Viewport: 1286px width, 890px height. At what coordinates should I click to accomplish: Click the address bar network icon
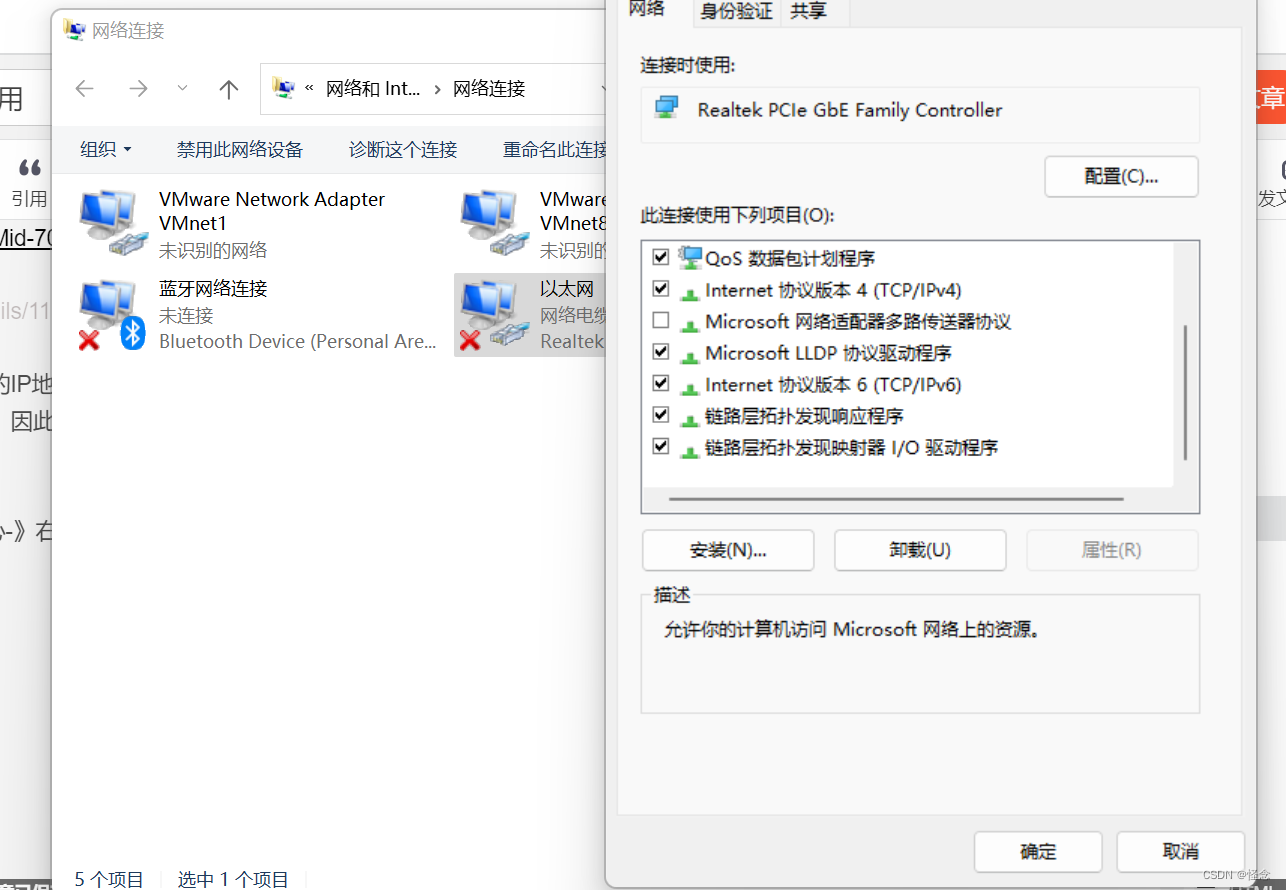click(x=284, y=88)
